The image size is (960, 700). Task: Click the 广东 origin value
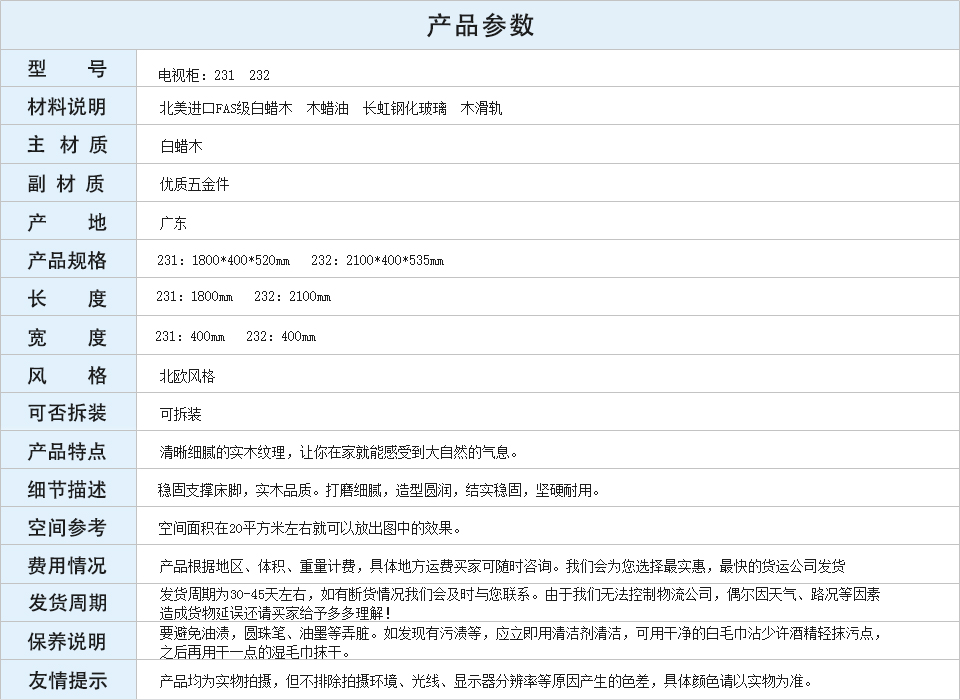coord(173,223)
